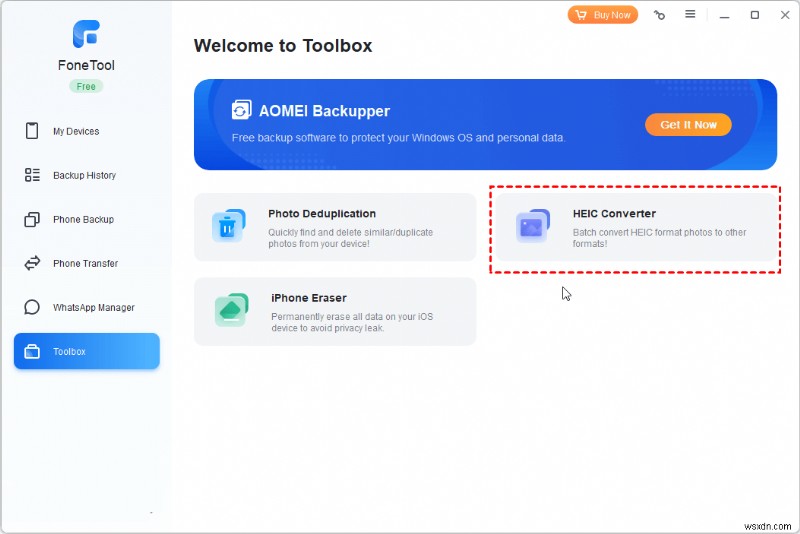Click the HEIC Converter picture icon
The width and height of the screenshot is (800, 534).
(x=533, y=225)
